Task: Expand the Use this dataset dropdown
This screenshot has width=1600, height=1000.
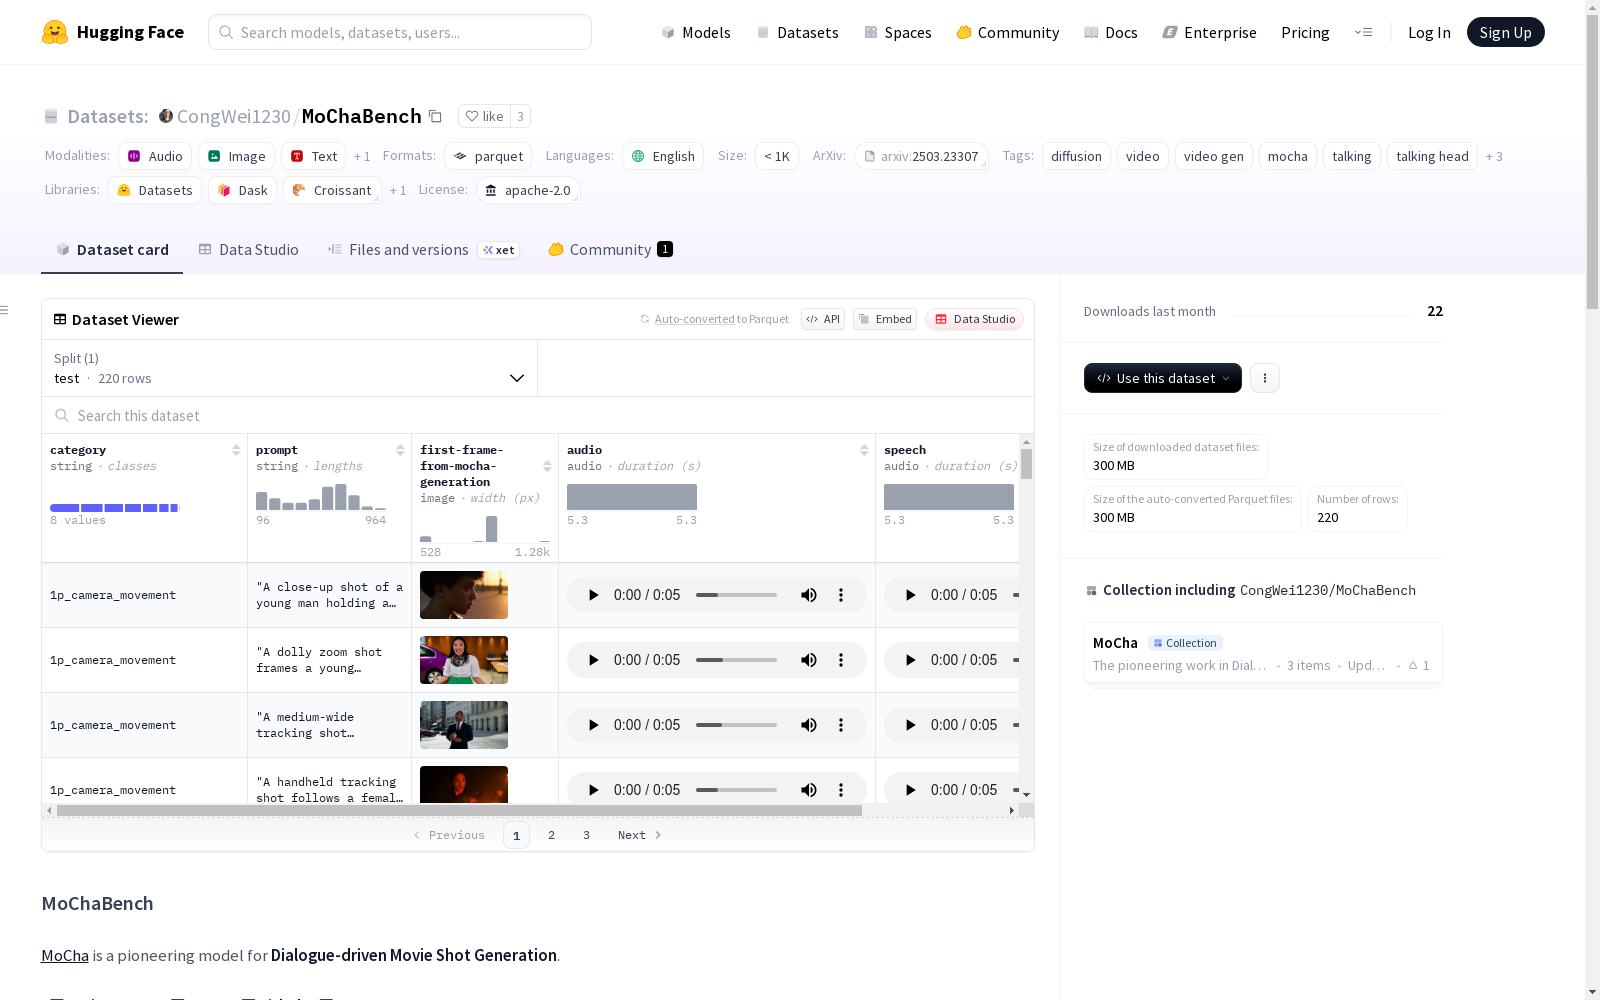Action: click(x=1163, y=378)
